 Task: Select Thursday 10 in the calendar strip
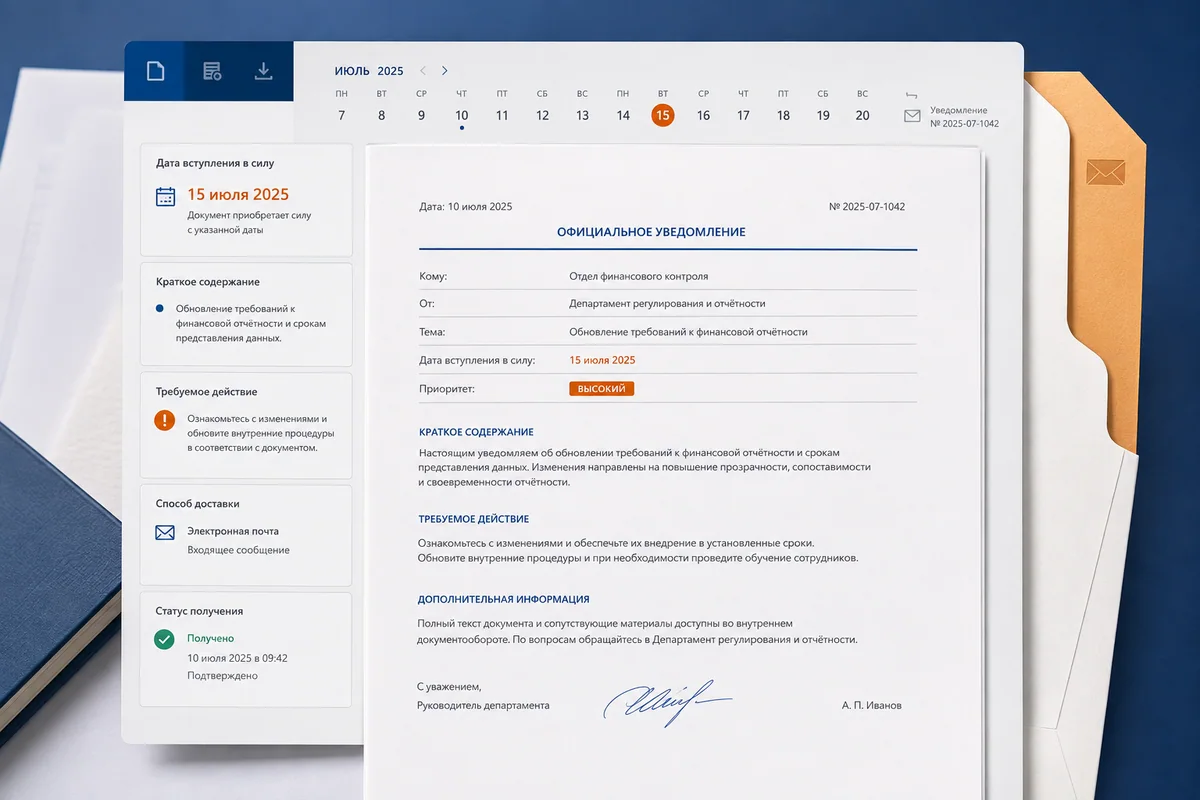461,115
